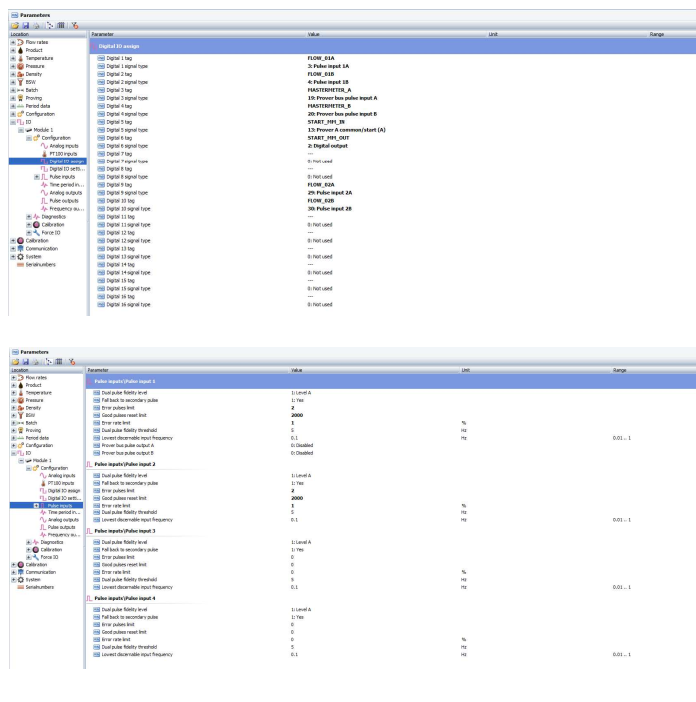Click Unit column header in Digital IO assign window
The image size is (696, 702).
(568, 34)
